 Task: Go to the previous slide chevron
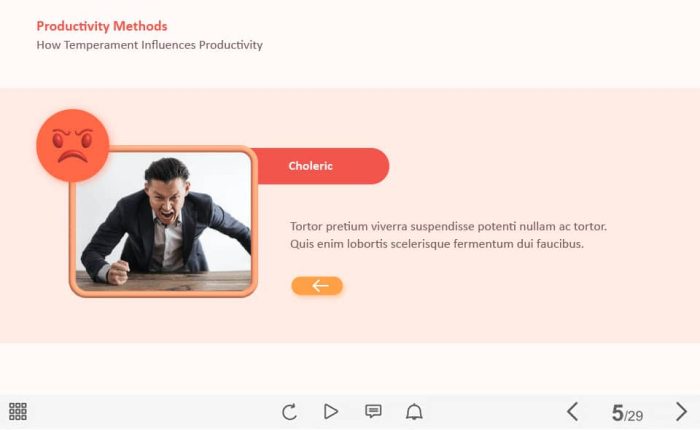573,411
